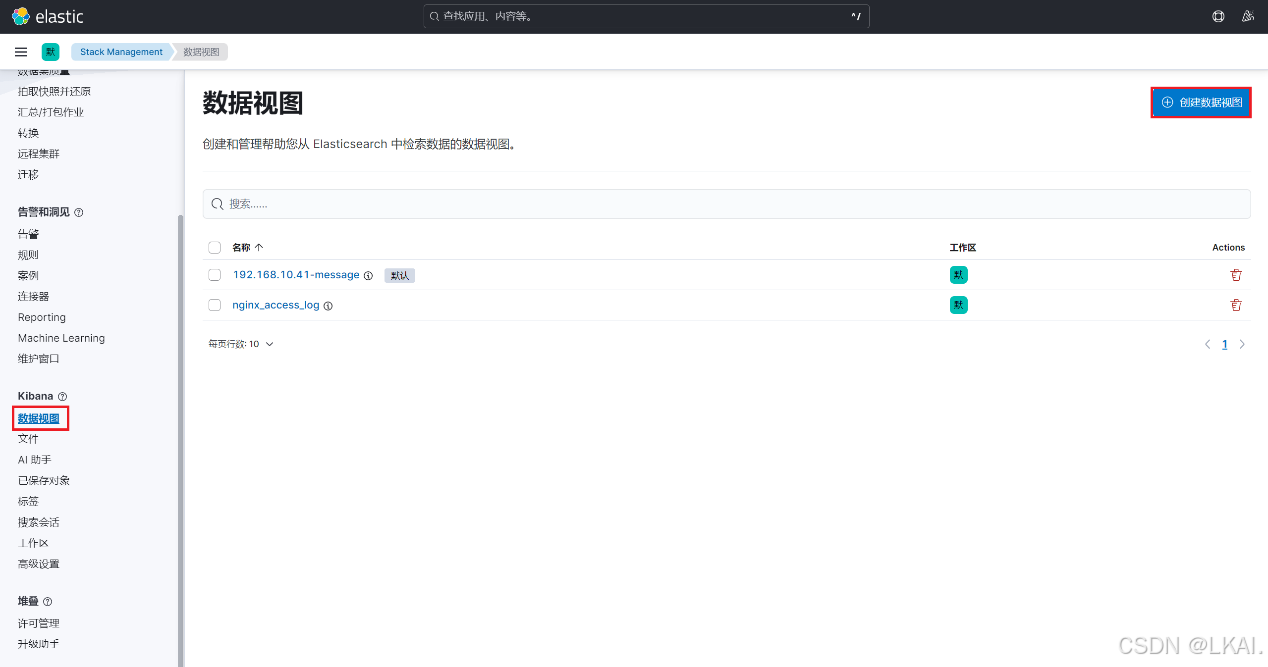Sort by the 名称 column header
The height and width of the screenshot is (667, 1268).
pos(247,247)
